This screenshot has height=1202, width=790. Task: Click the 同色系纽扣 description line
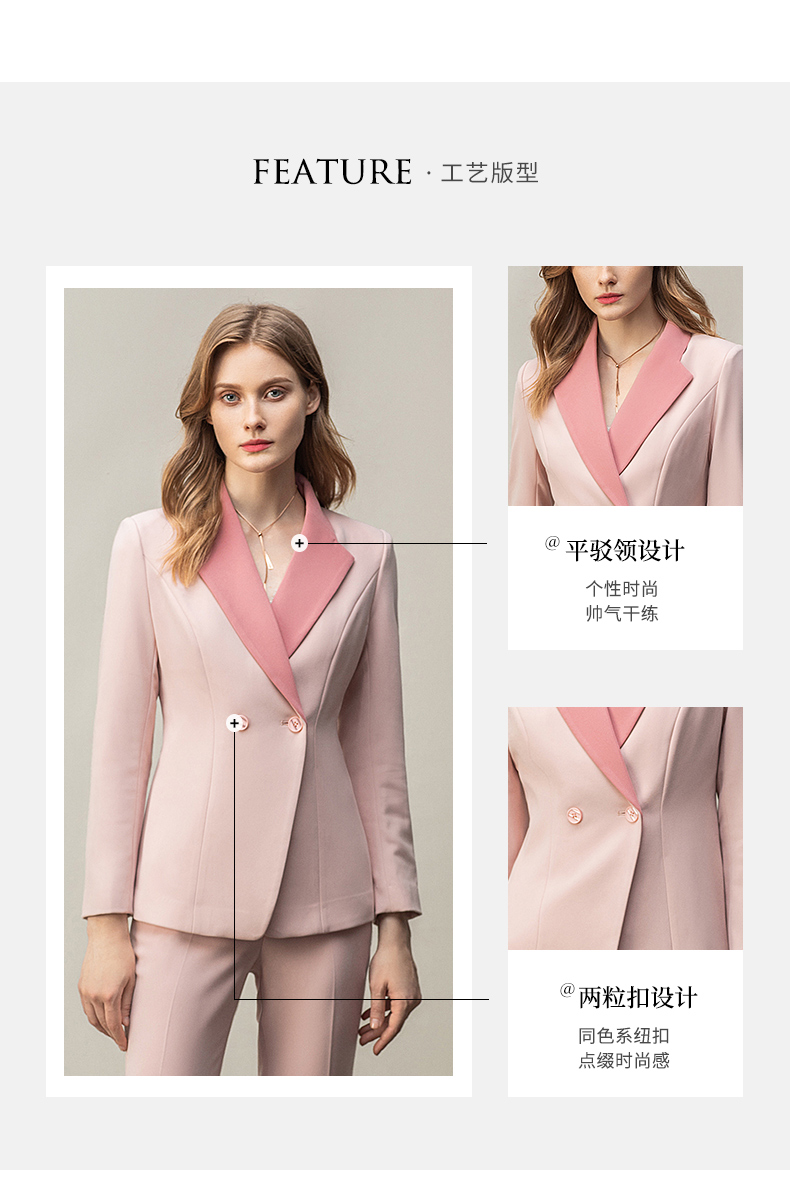point(624,1036)
